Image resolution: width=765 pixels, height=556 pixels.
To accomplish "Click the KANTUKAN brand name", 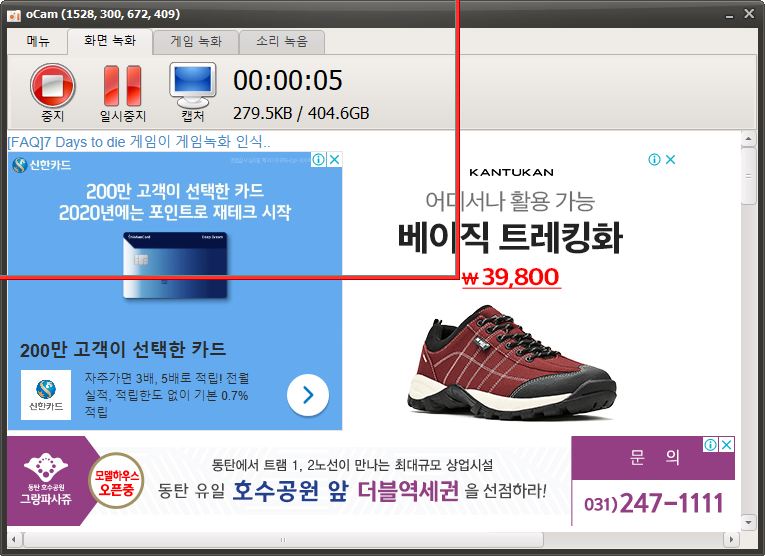I will [x=511, y=172].
